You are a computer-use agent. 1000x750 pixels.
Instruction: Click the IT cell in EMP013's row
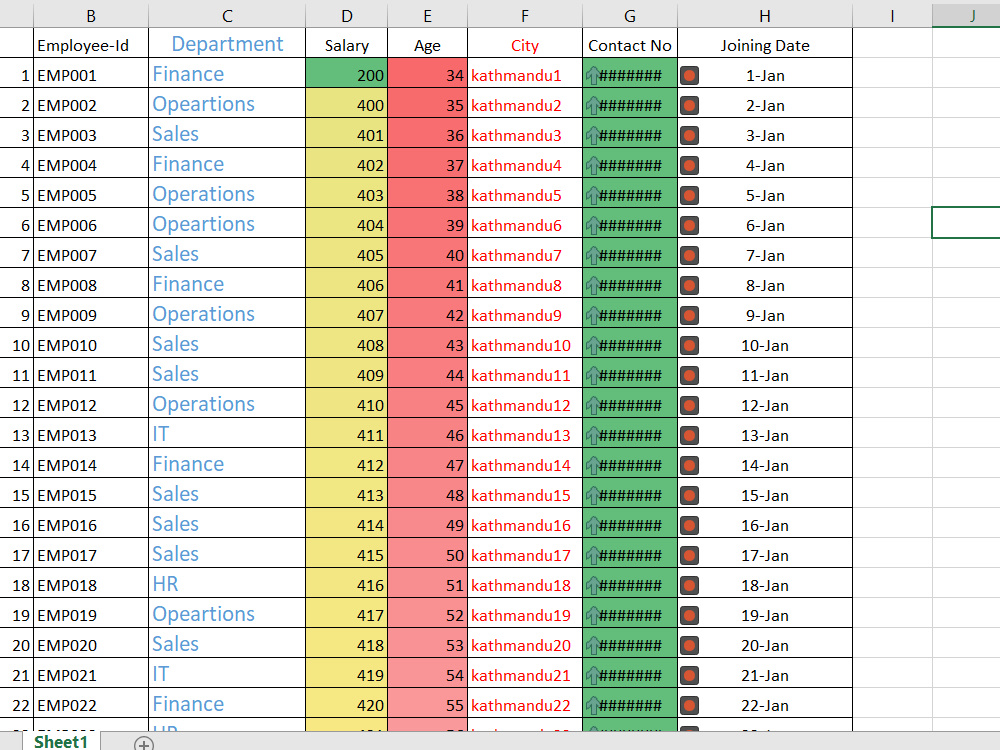click(227, 434)
